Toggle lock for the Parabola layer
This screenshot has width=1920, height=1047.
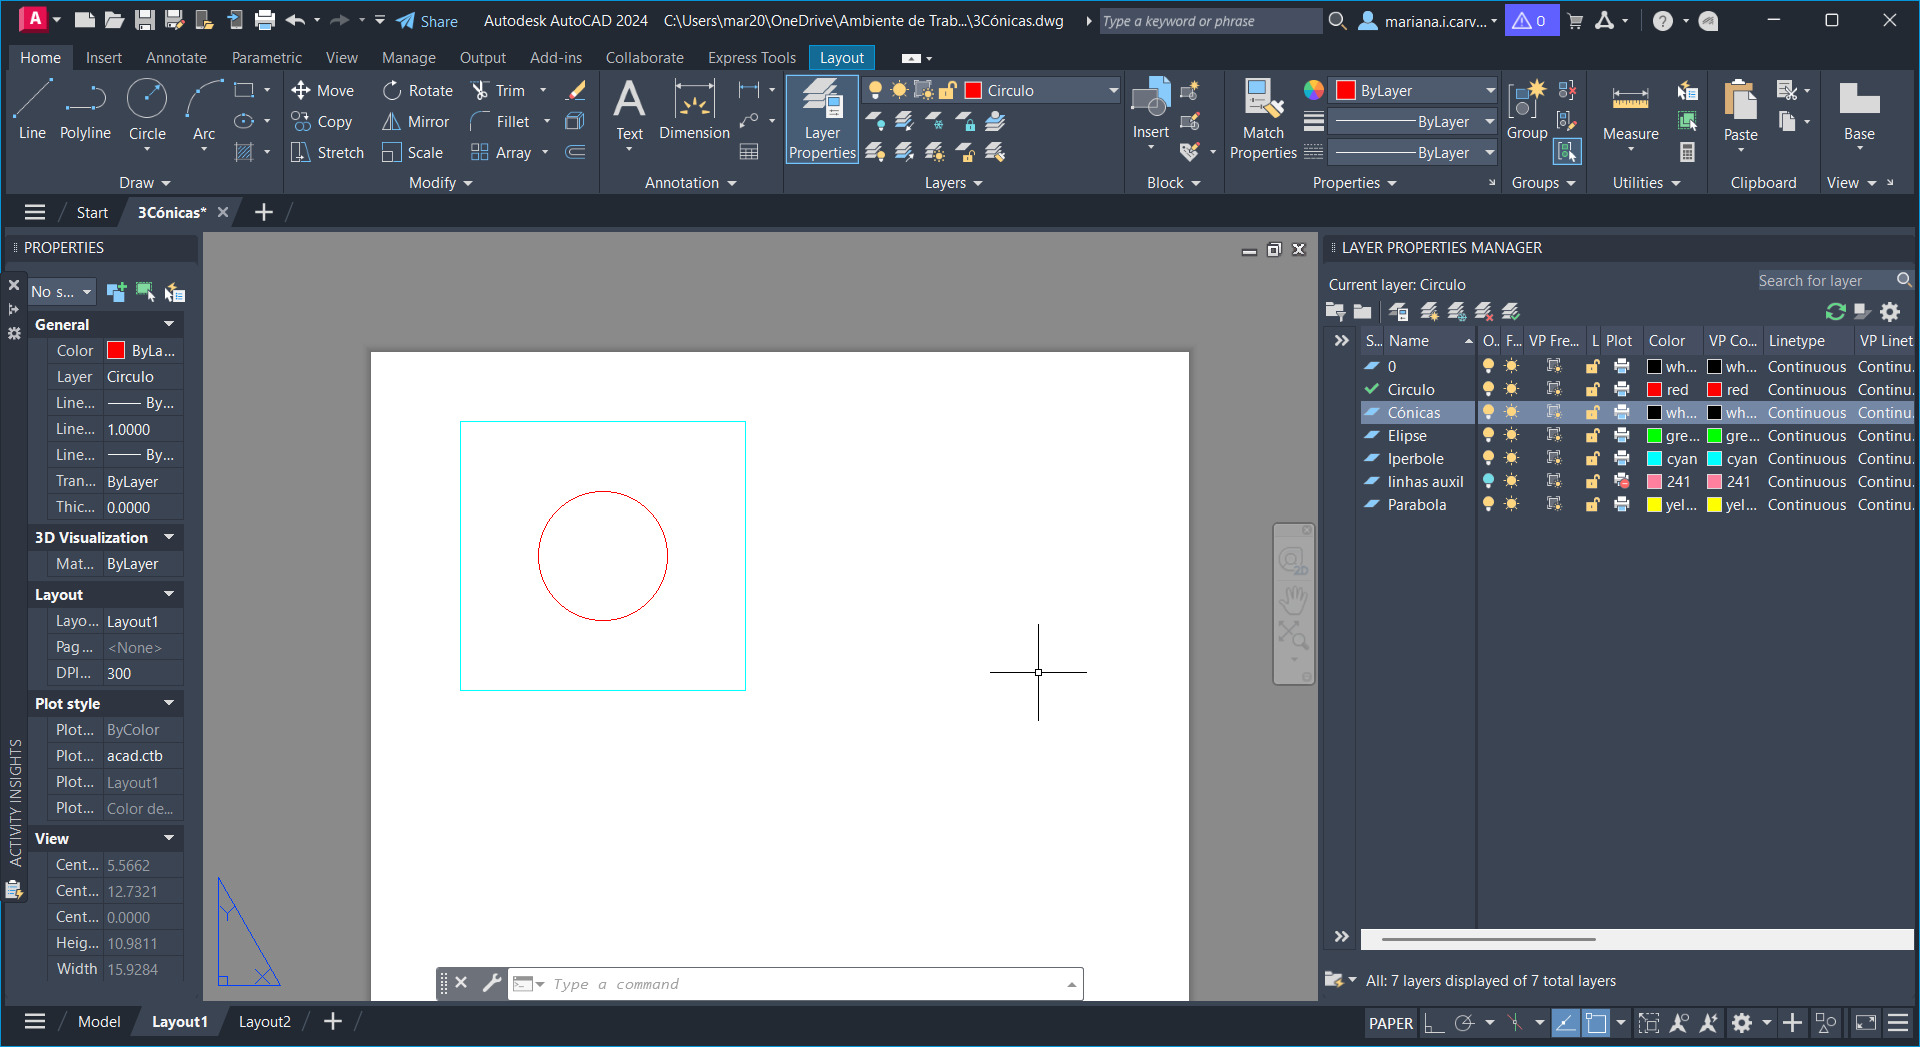pyautogui.click(x=1592, y=505)
